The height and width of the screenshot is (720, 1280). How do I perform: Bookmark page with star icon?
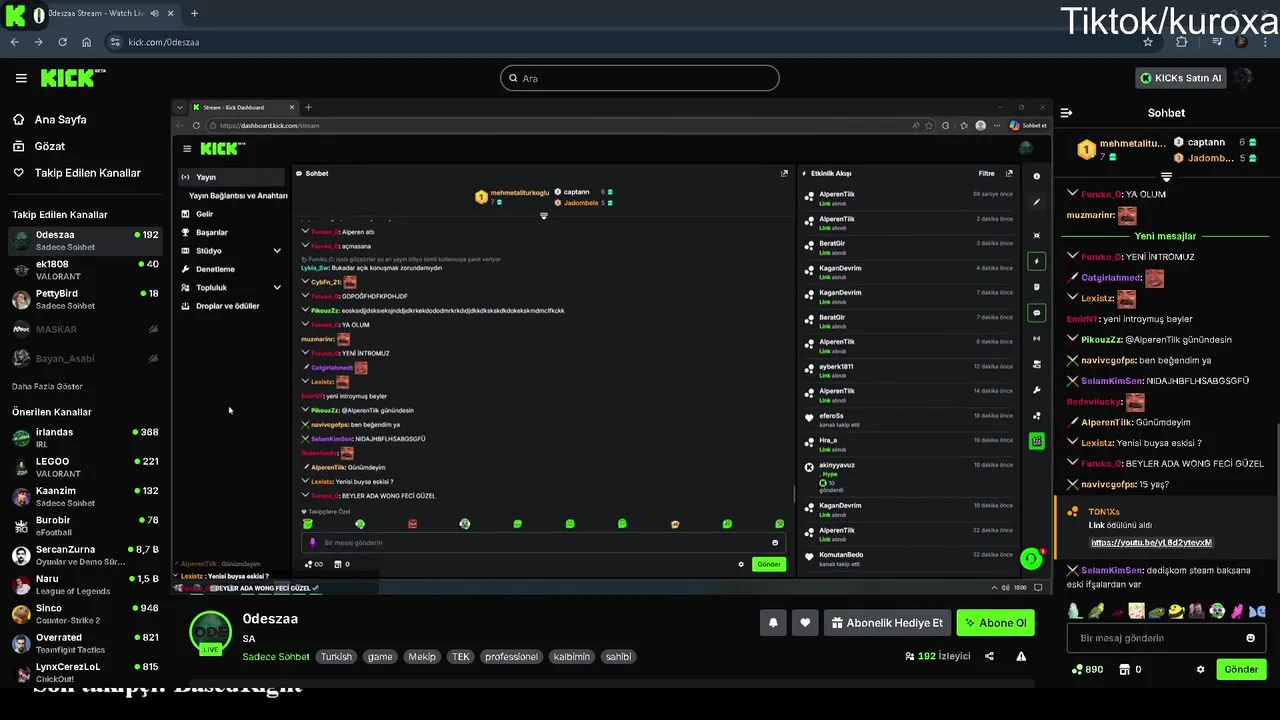1148,42
